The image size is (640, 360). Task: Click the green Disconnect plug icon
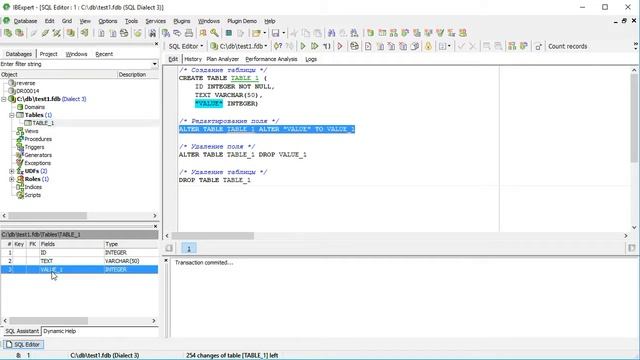coord(45,33)
